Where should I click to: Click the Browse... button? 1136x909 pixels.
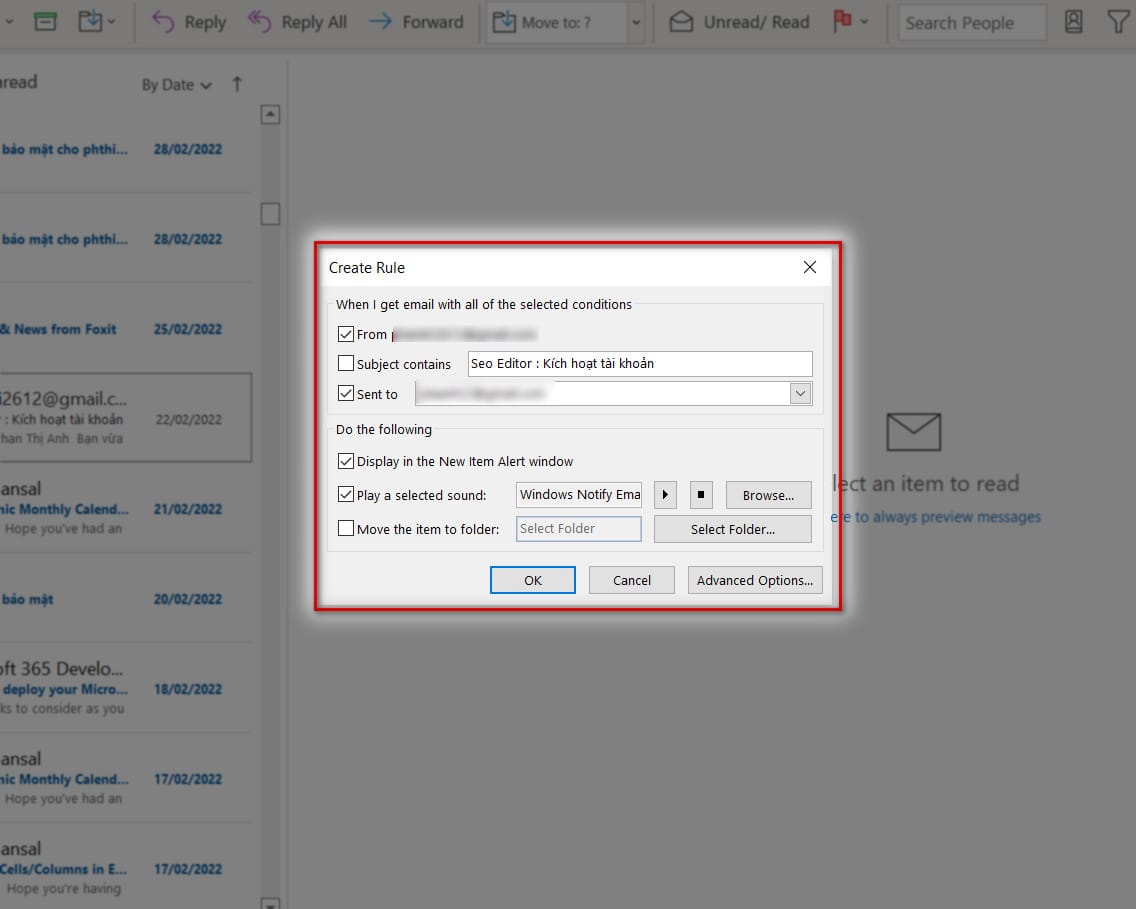768,495
